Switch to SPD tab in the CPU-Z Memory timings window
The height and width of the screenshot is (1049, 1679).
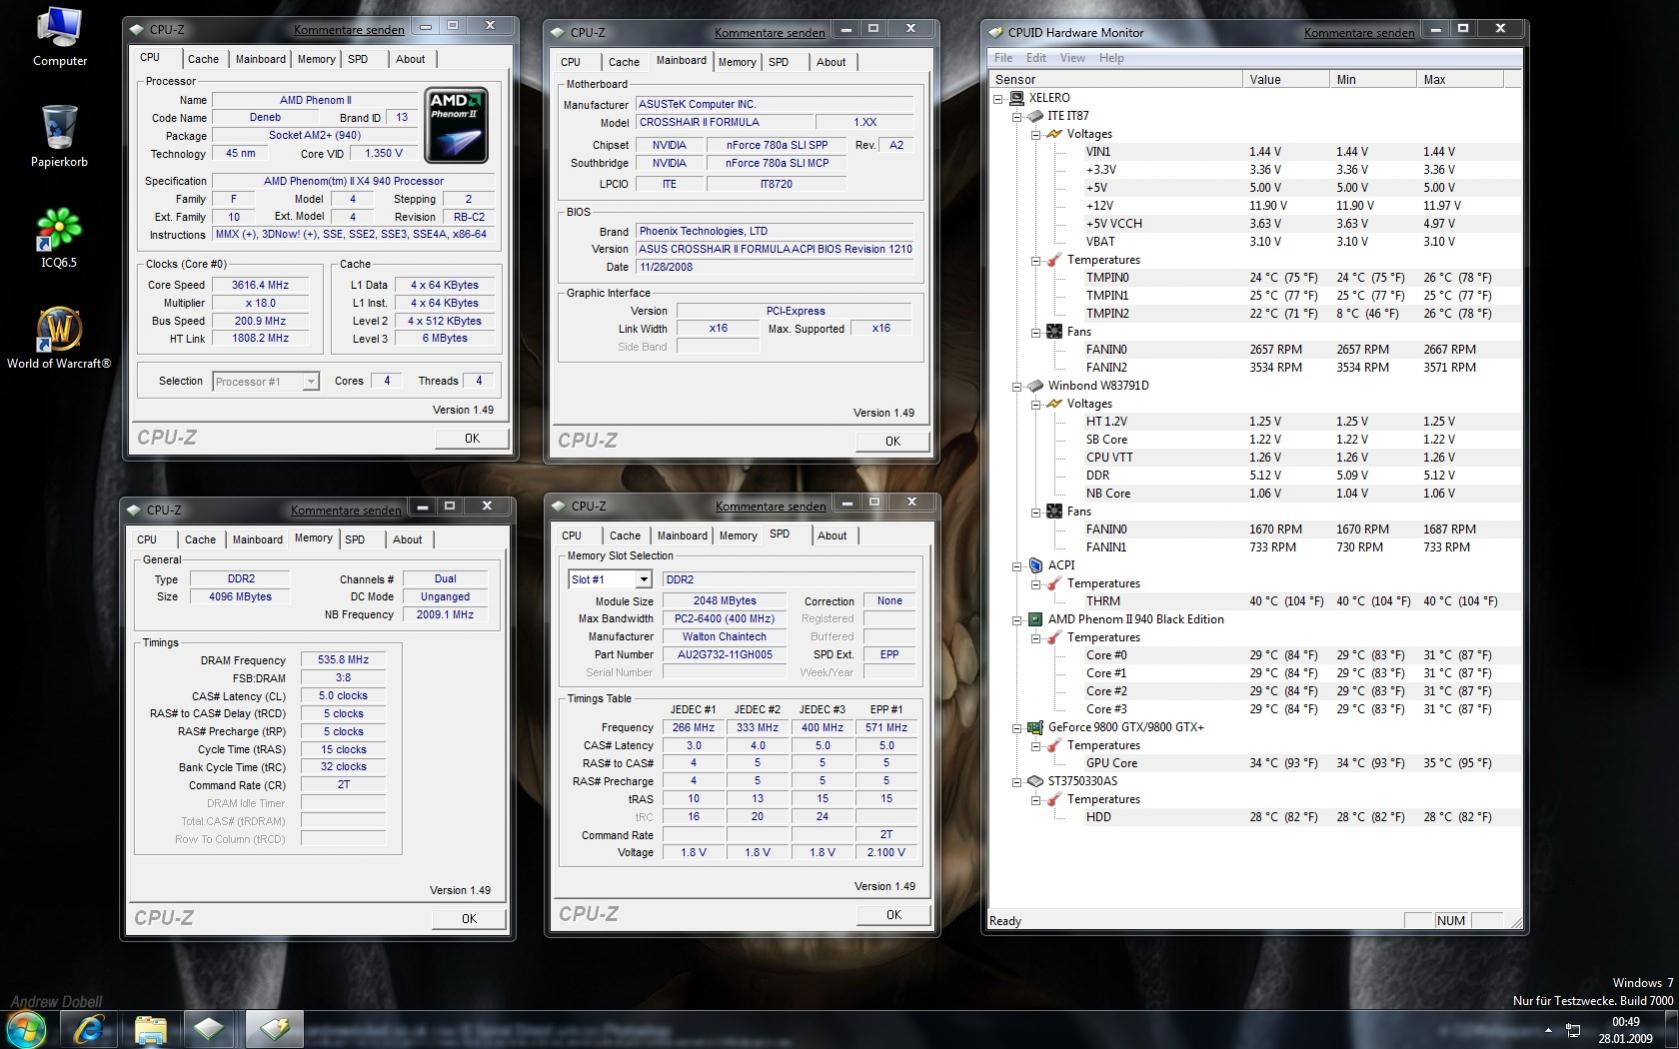[x=355, y=540]
